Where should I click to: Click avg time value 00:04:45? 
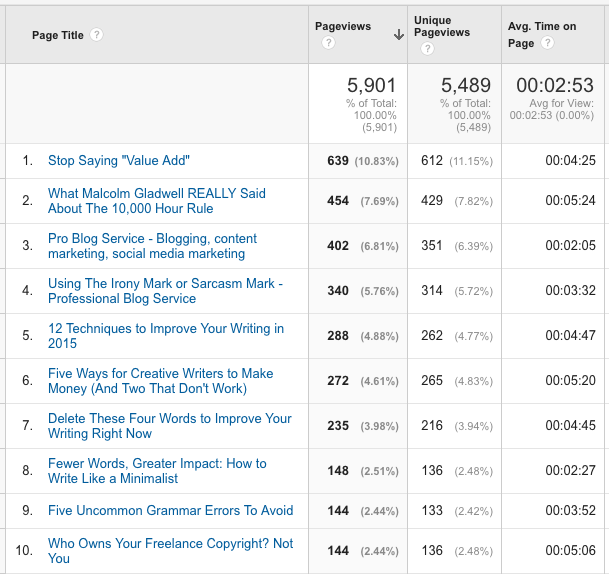tap(570, 426)
